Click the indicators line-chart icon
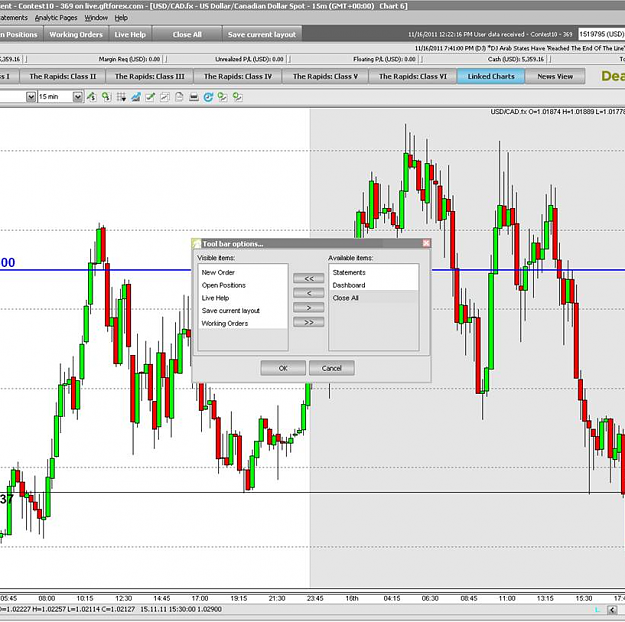 [x=165, y=97]
